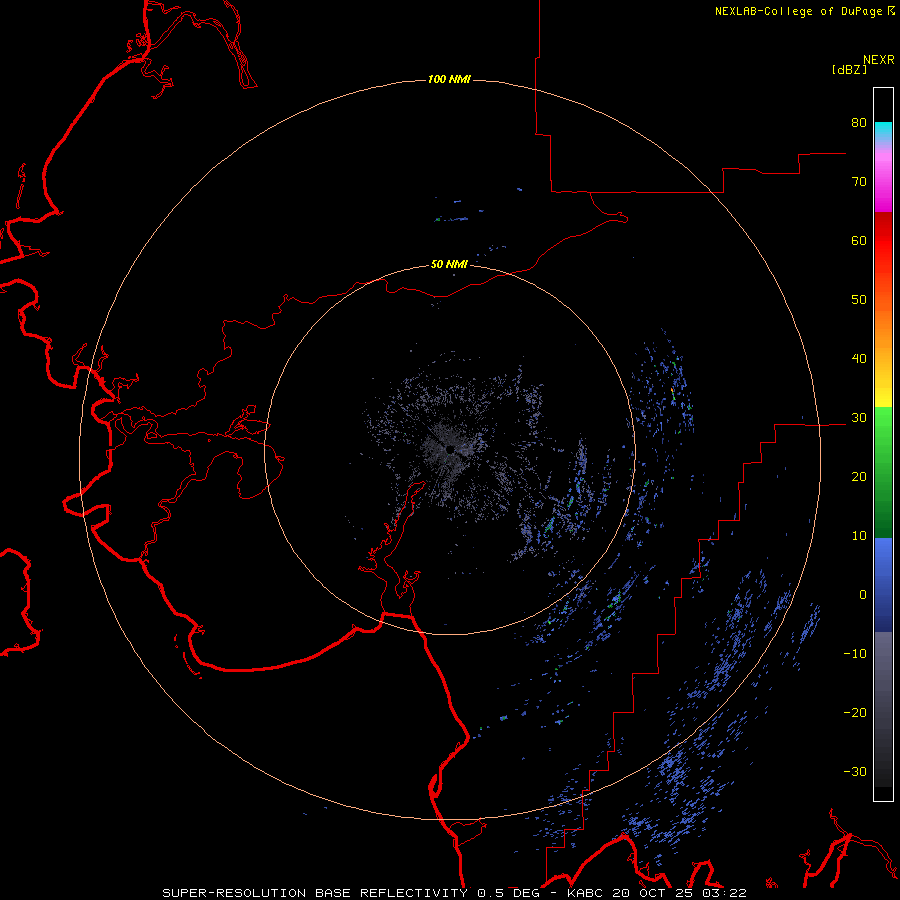Click the 40 value on the dBZ scale
This screenshot has height=900, width=900.
(859, 359)
